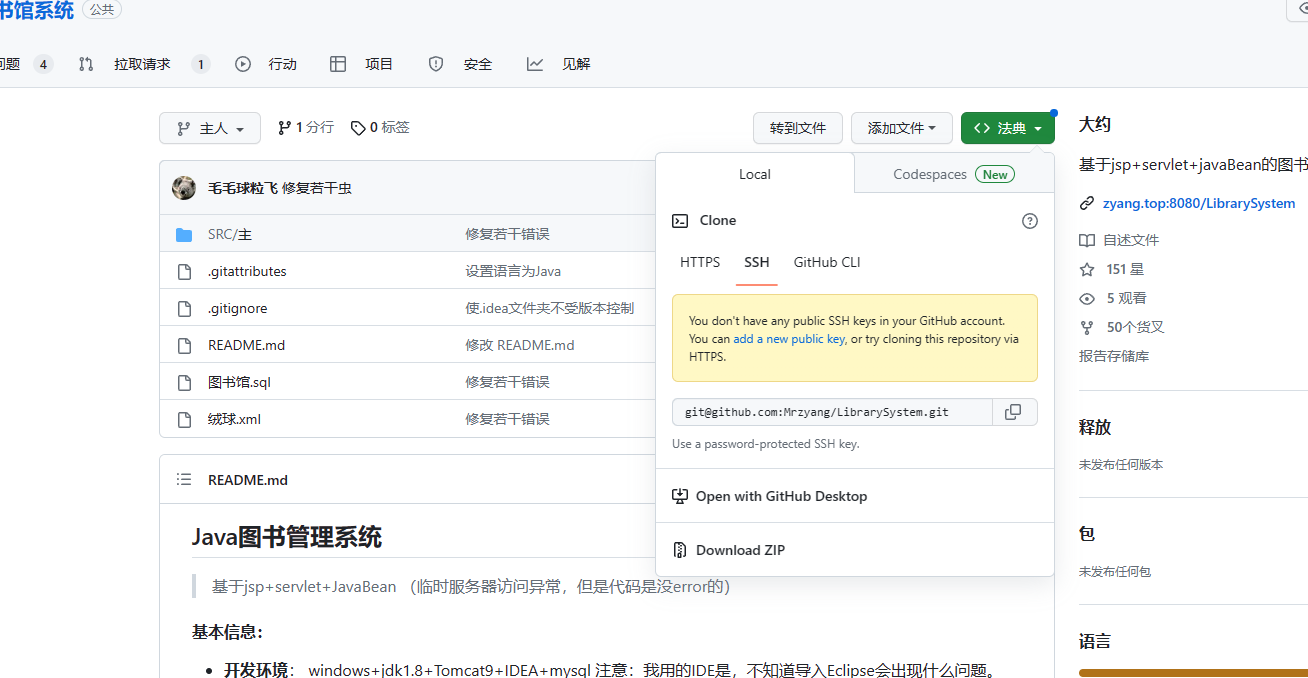
Task: Click the 转到文件 button
Action: (x=798, y=128)
